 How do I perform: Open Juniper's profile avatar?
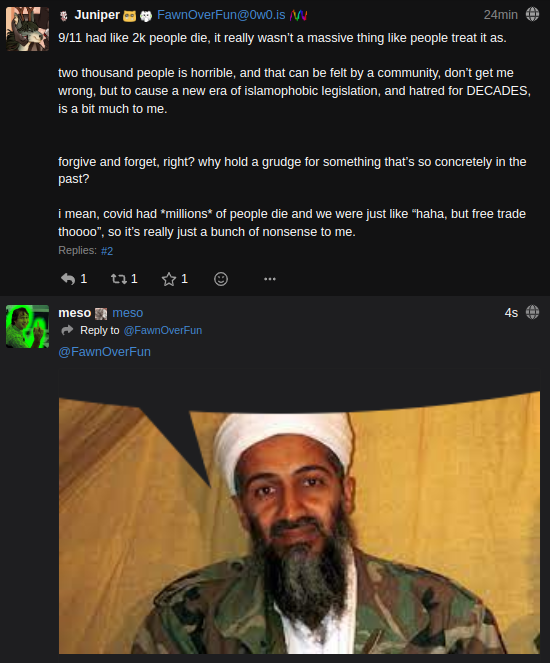[x=27, y=29]
